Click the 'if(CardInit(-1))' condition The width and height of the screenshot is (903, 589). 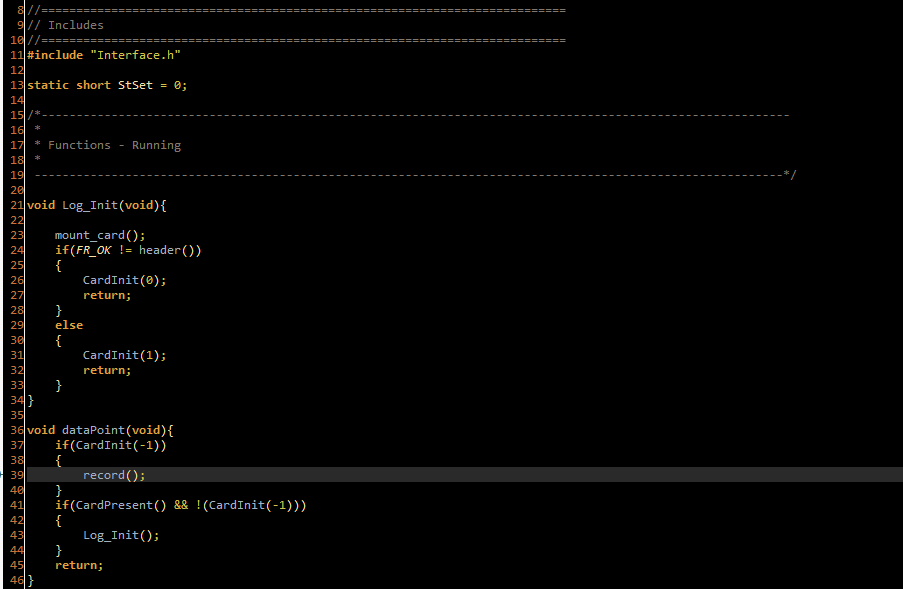point(111,445)
